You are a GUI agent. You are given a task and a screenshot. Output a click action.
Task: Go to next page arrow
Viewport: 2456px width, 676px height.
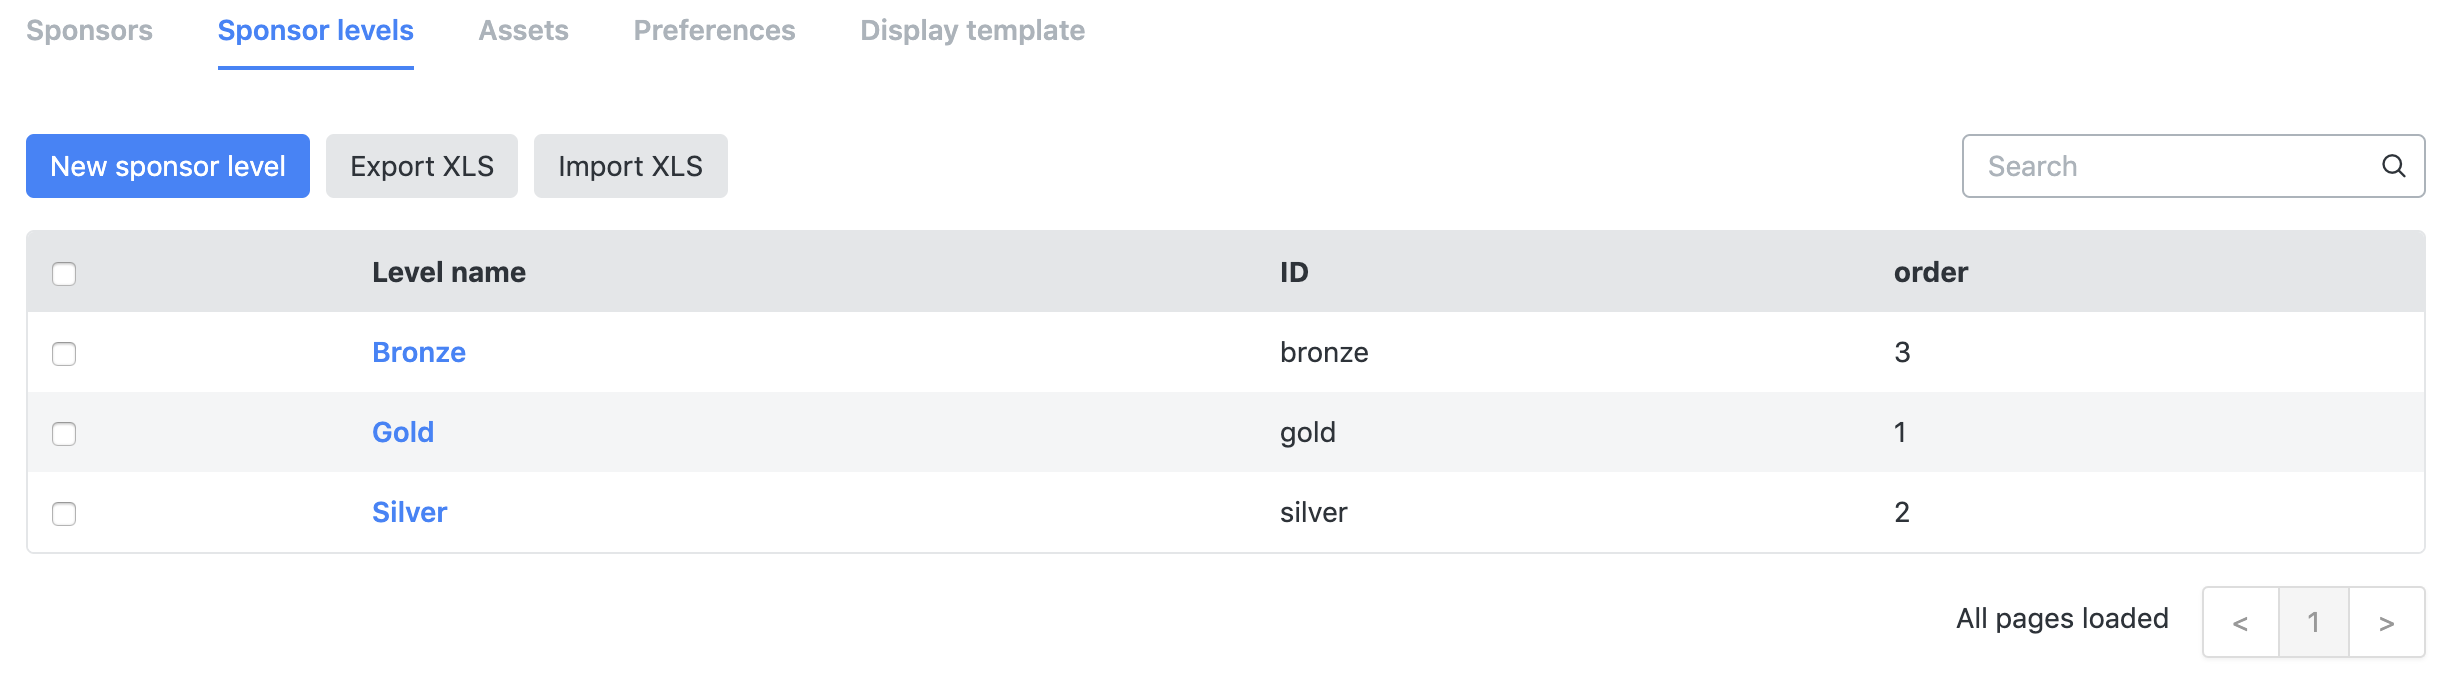(2387, 622)
